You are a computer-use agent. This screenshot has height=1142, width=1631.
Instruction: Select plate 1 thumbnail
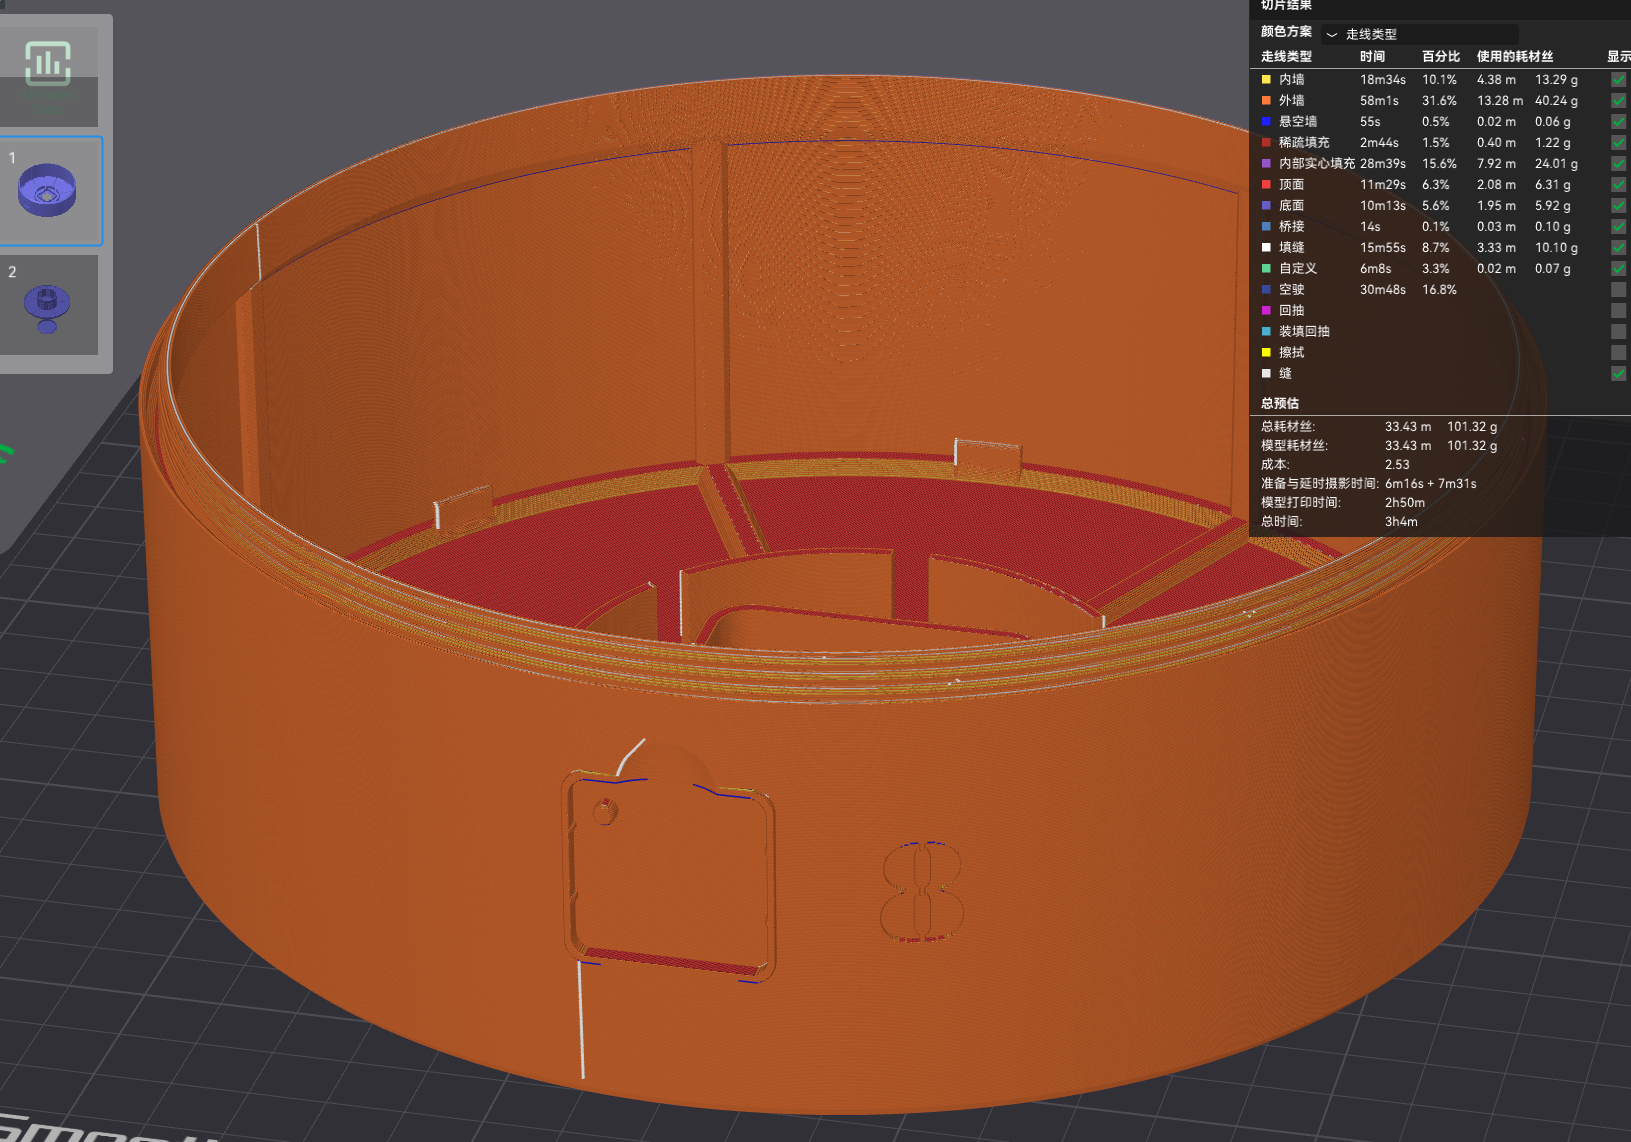(48, 190)
